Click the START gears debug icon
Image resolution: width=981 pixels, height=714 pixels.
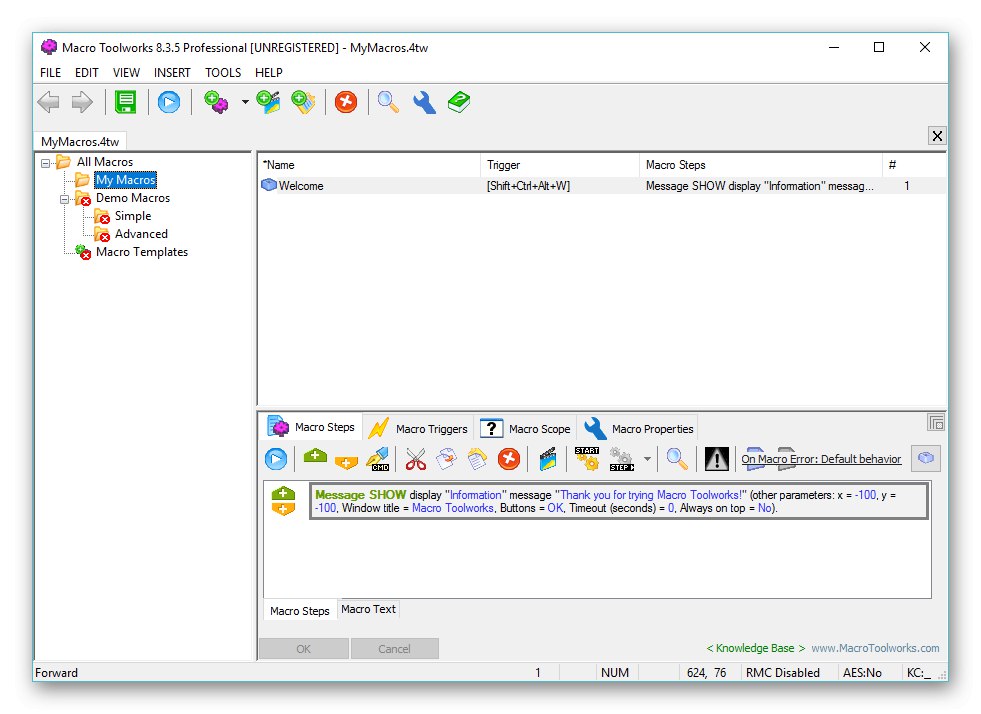tap(587, 459)
